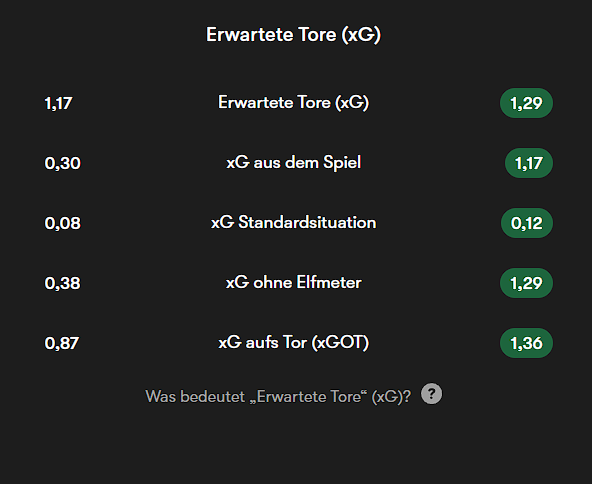592x484 pixels.
Task: Click the left value 0,38
Action: pyautogui.click(x=62, y=284)
